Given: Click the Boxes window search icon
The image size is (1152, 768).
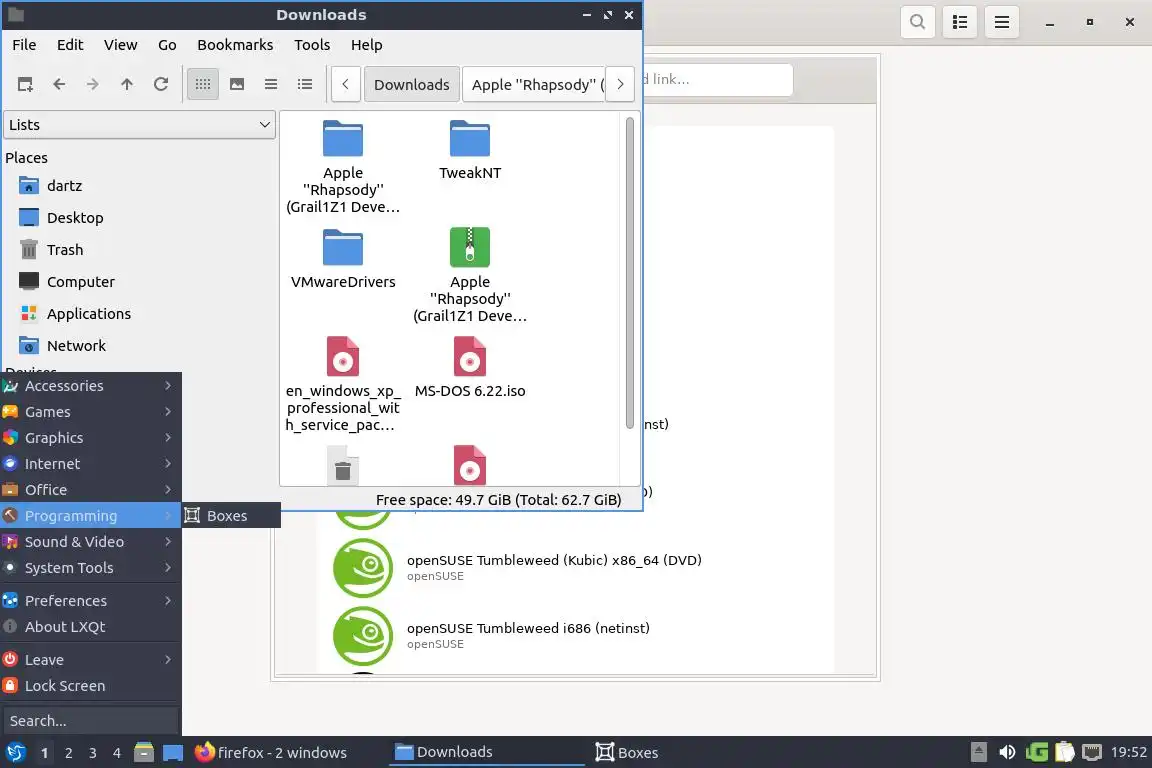Looking at the screenshot, I should pyautogui.click(x=918, y=22).
